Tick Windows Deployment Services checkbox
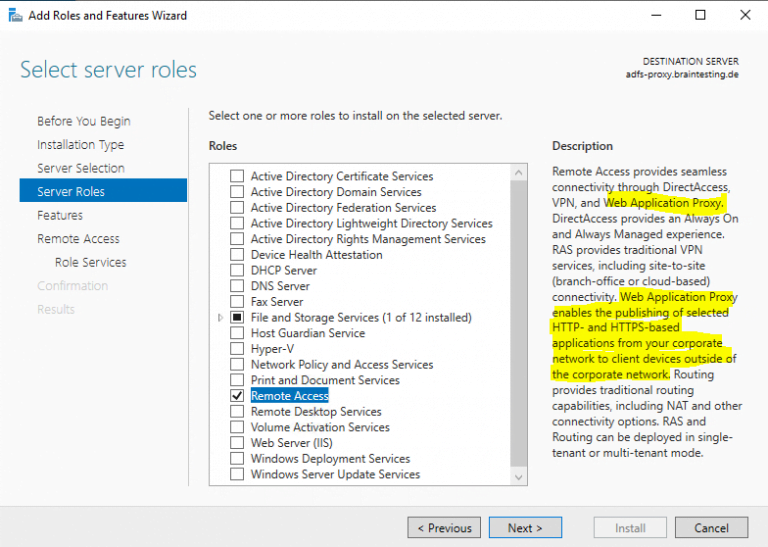This screenshot has height=547, width=768. [x=237, y=458]
